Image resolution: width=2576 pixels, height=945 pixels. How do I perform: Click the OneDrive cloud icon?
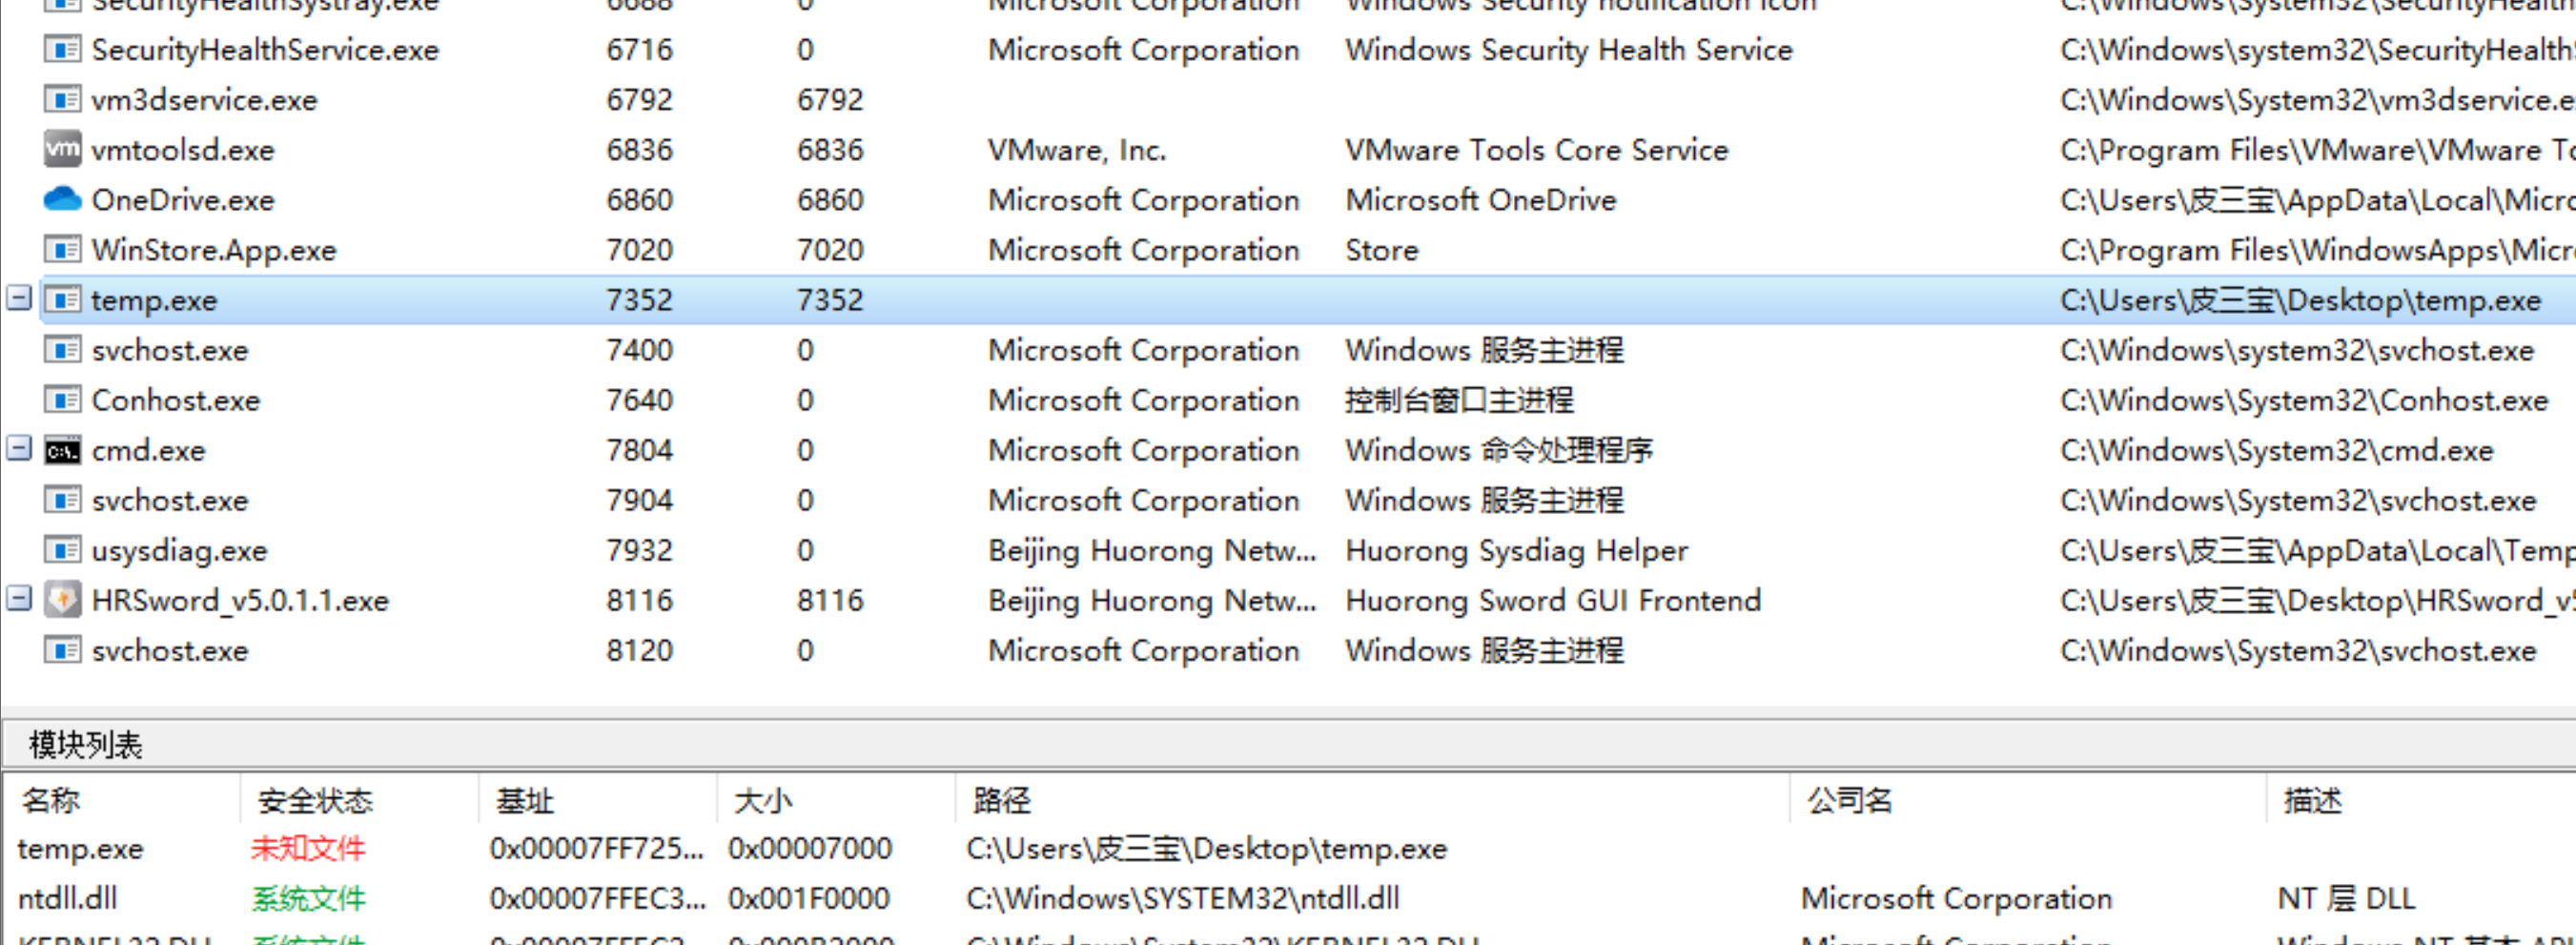point(62,199)
